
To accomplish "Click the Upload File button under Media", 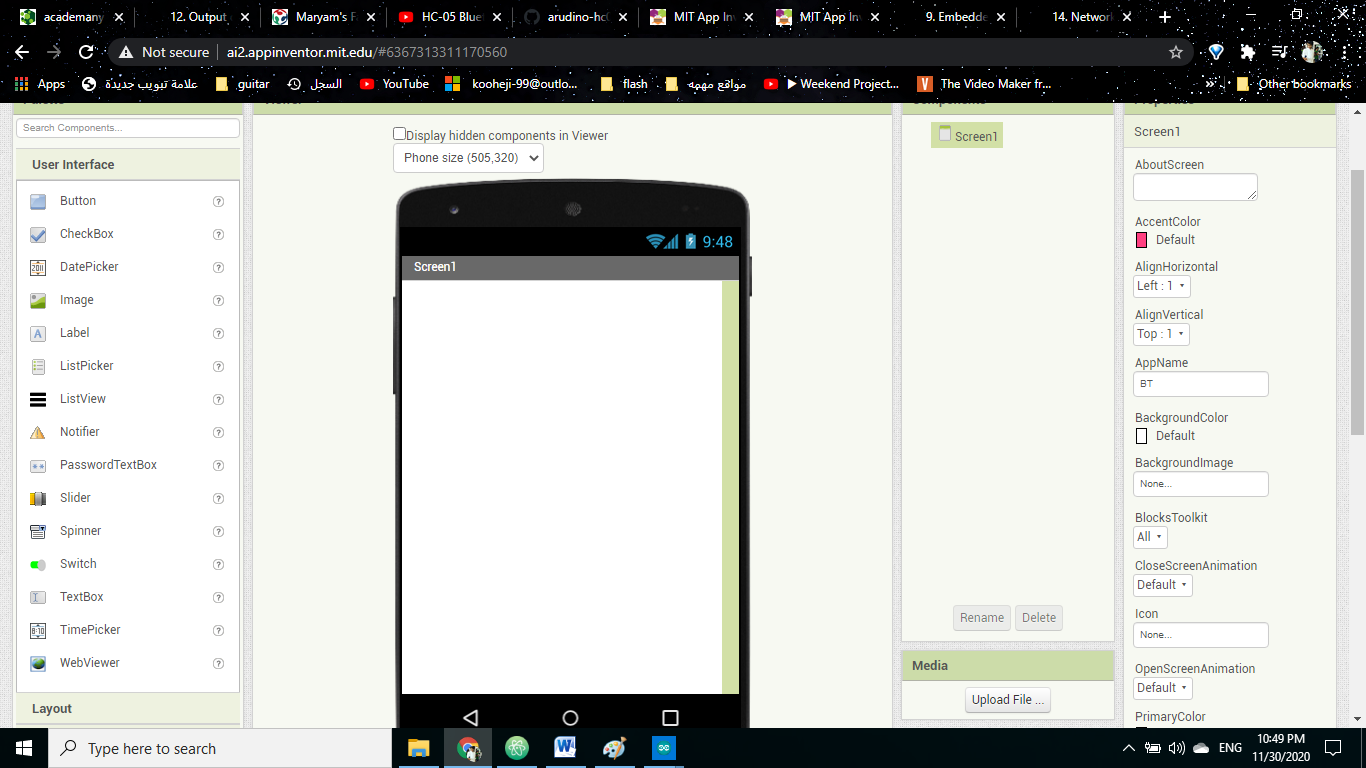I will coord(1007,699).
